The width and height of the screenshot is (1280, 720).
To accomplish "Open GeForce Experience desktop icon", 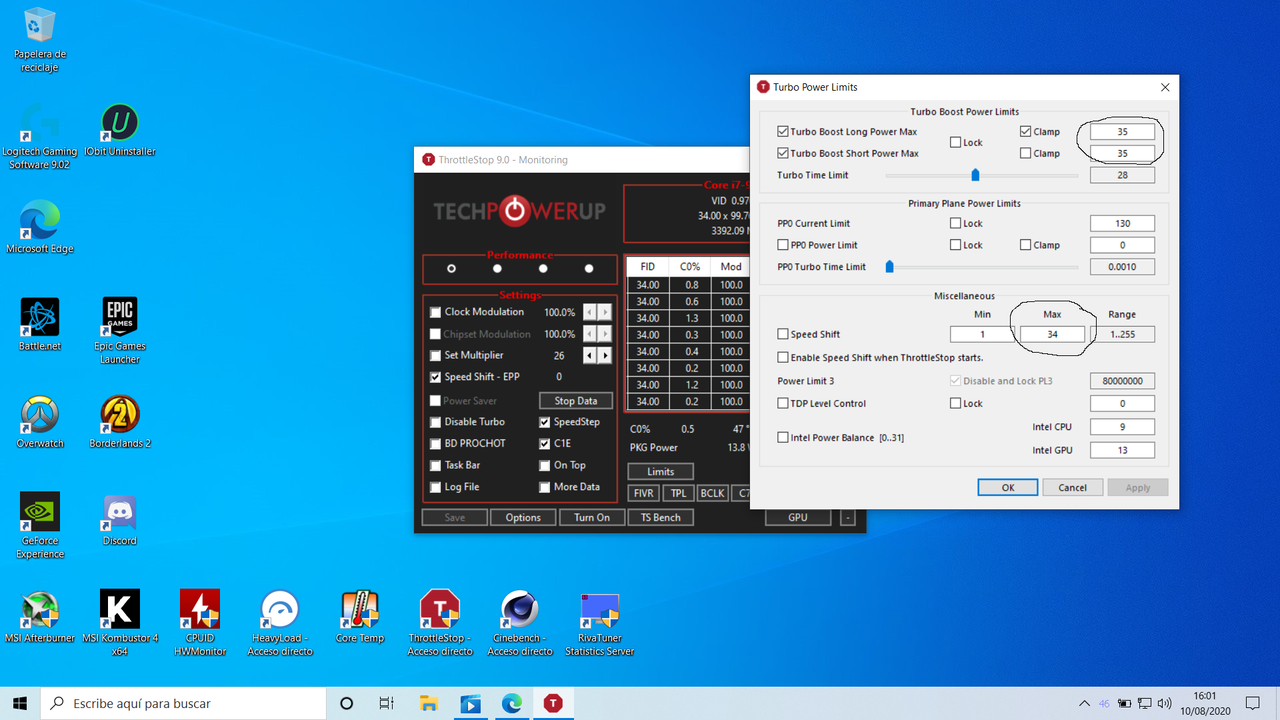I will [40, 525].
